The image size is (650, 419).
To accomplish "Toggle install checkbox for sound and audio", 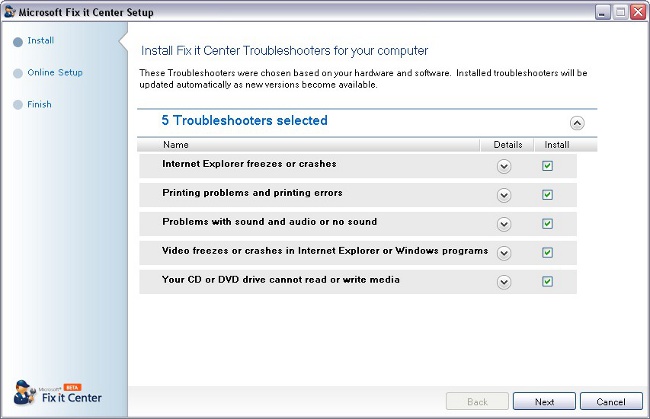I will tap(547, 224).
